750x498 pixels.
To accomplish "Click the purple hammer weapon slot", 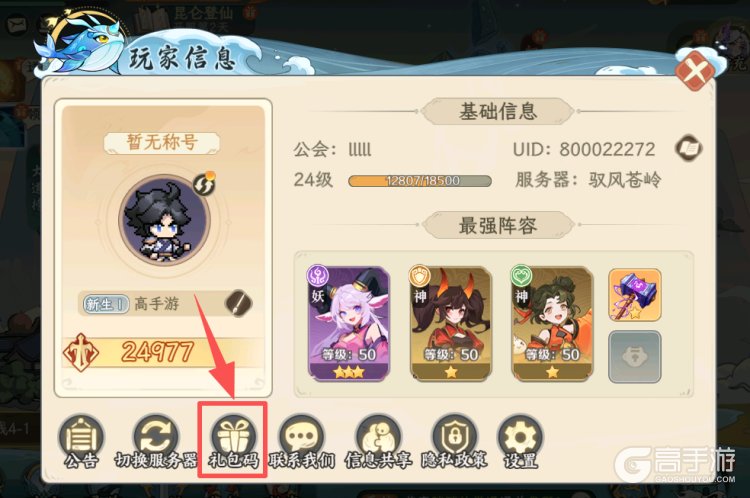I will click(x=635, y=295).
